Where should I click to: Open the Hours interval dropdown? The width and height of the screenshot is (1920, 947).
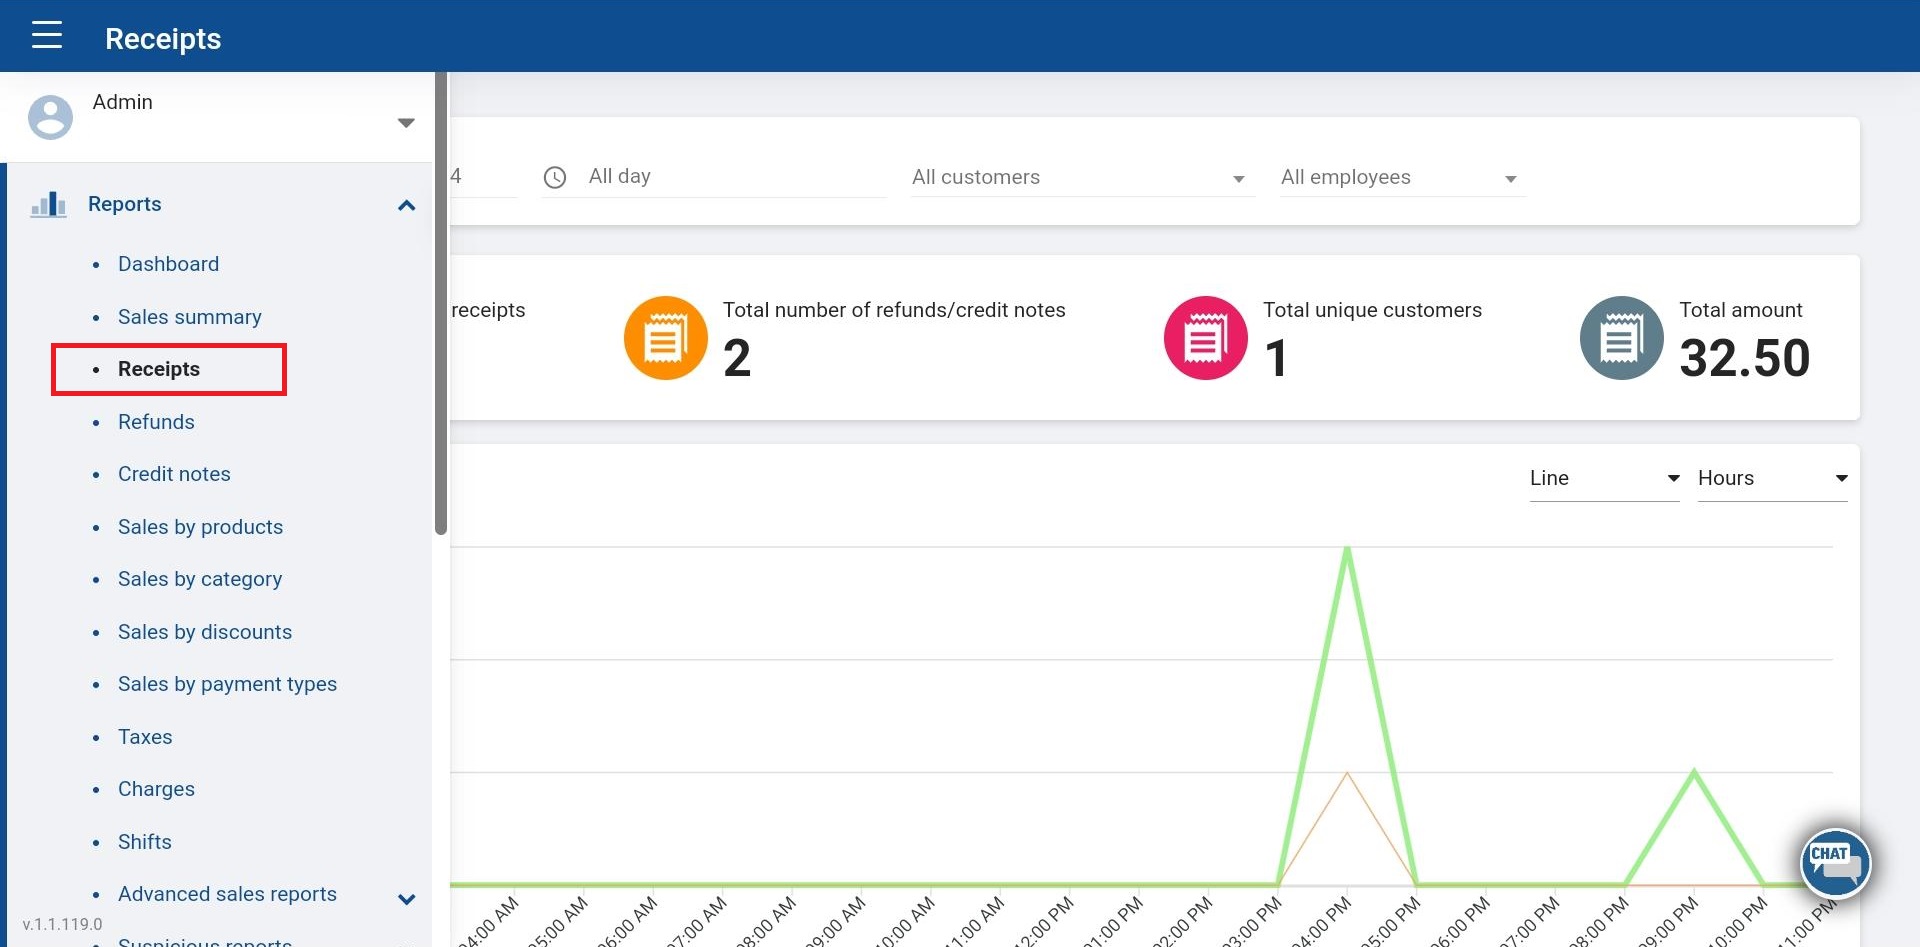click(1771, 479)
